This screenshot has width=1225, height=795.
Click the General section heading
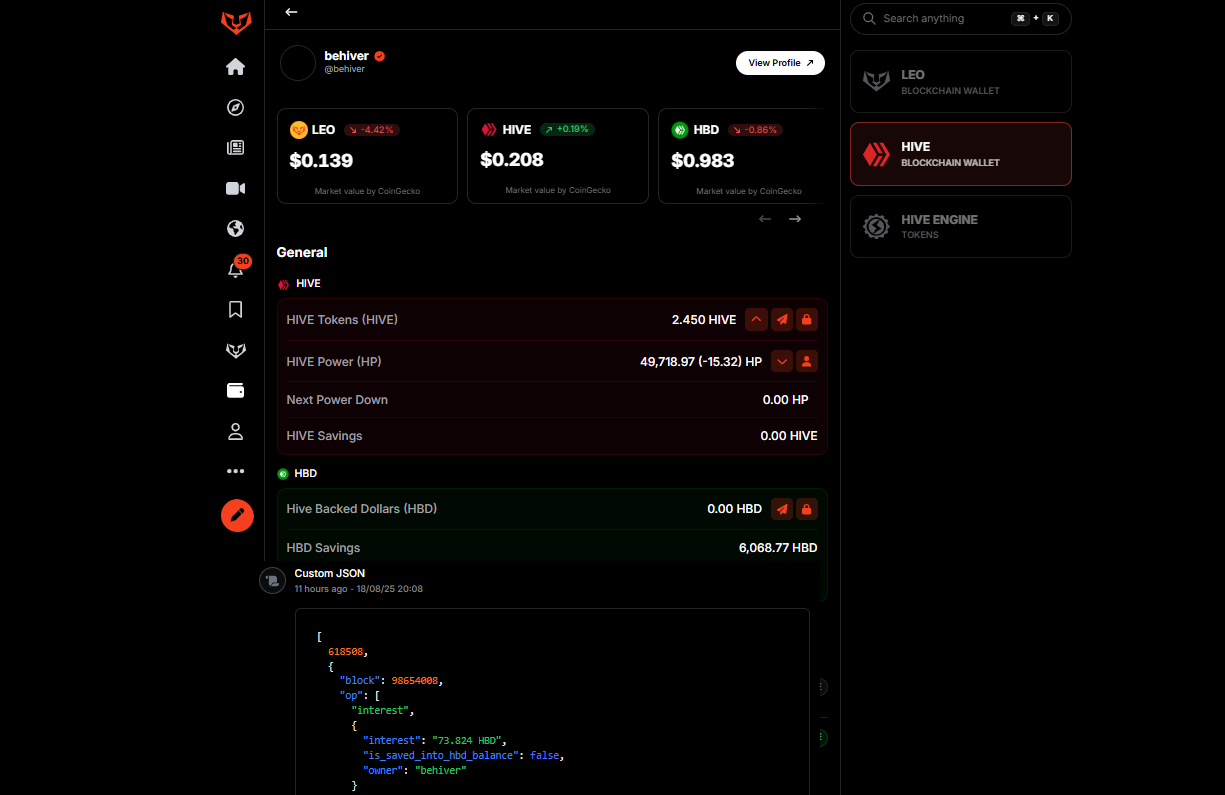tap(302, 253)
